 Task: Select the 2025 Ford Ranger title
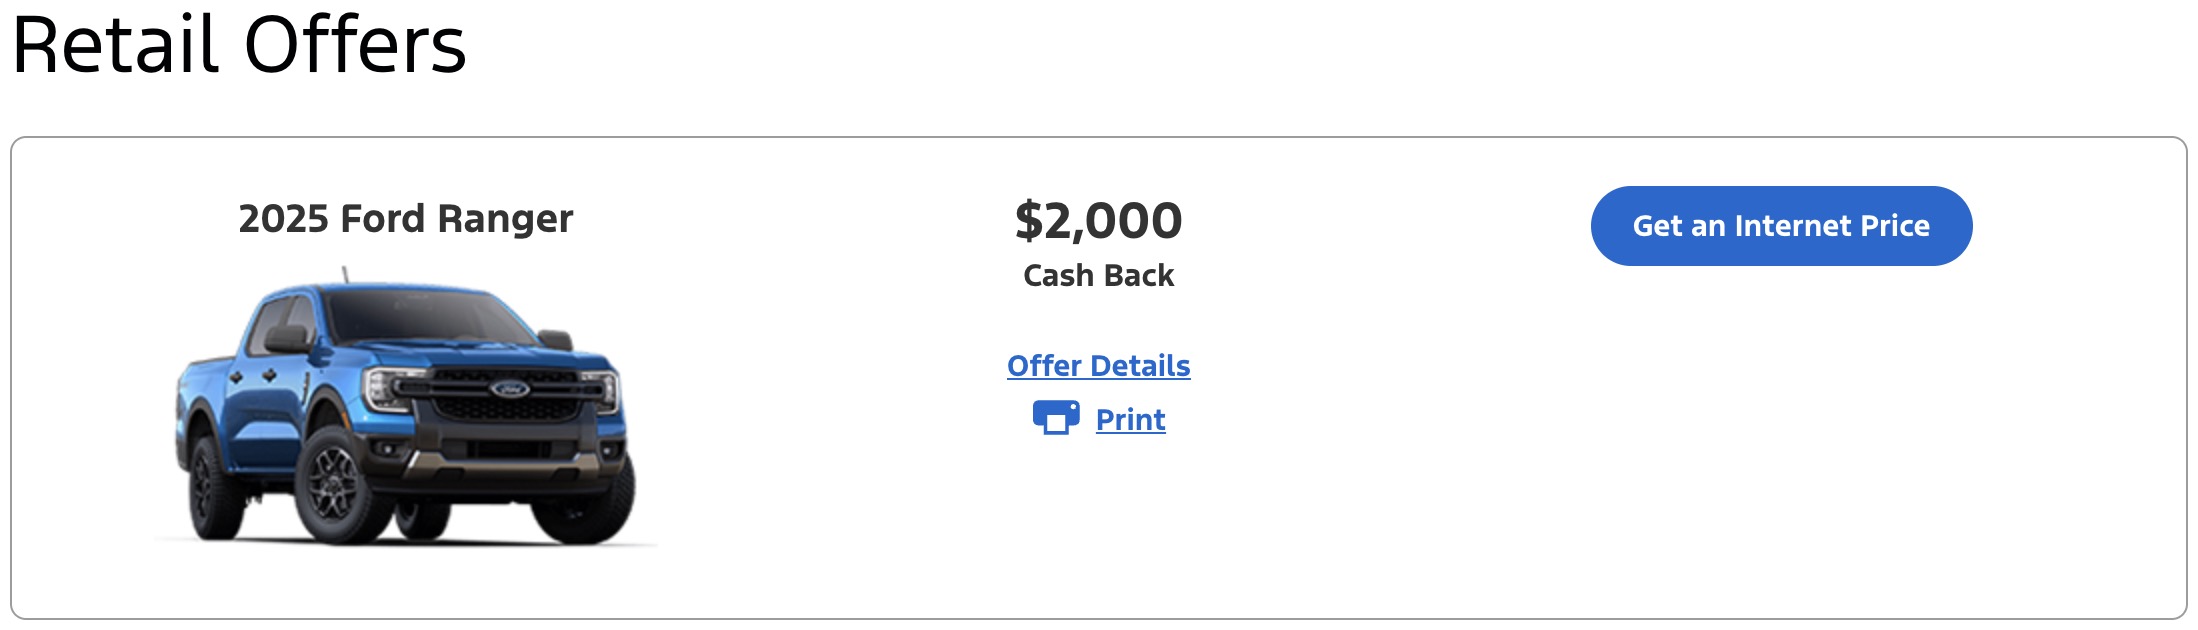(405, 219)
